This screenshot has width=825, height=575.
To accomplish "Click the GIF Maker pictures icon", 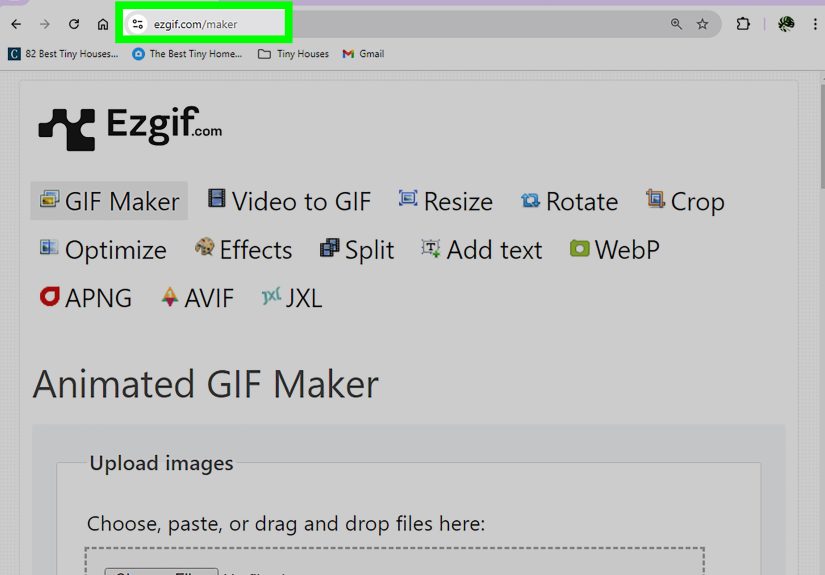I will (49, 199).
